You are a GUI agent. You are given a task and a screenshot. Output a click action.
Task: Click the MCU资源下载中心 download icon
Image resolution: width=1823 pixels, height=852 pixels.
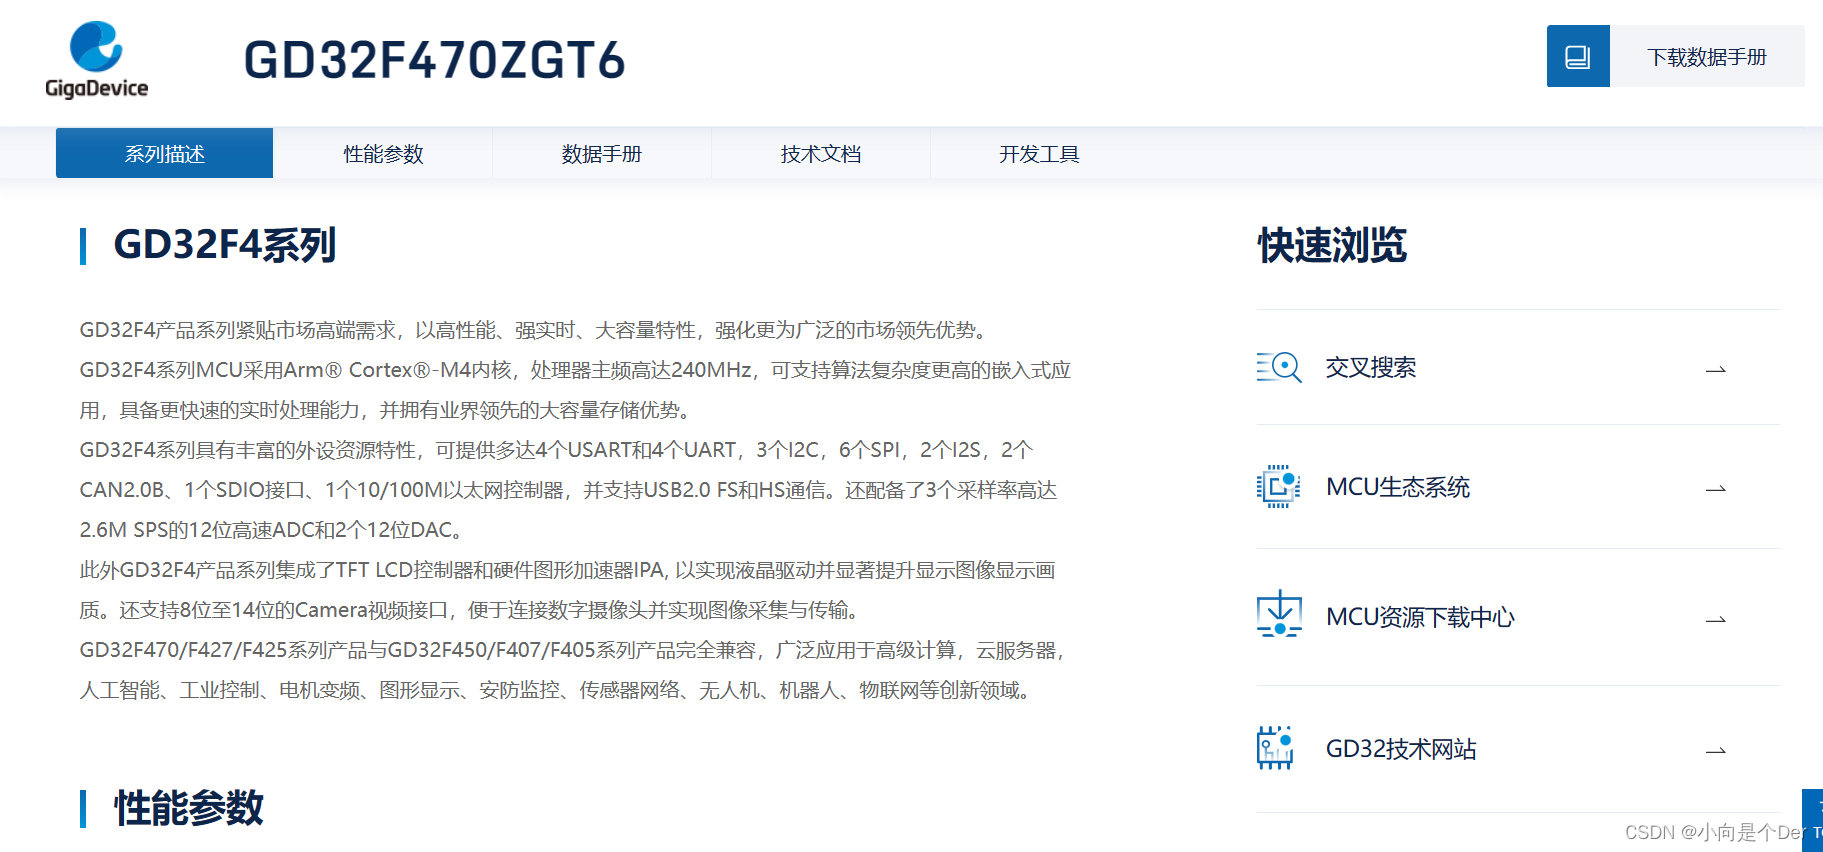pyautogui.click(x=1279, y=614)
